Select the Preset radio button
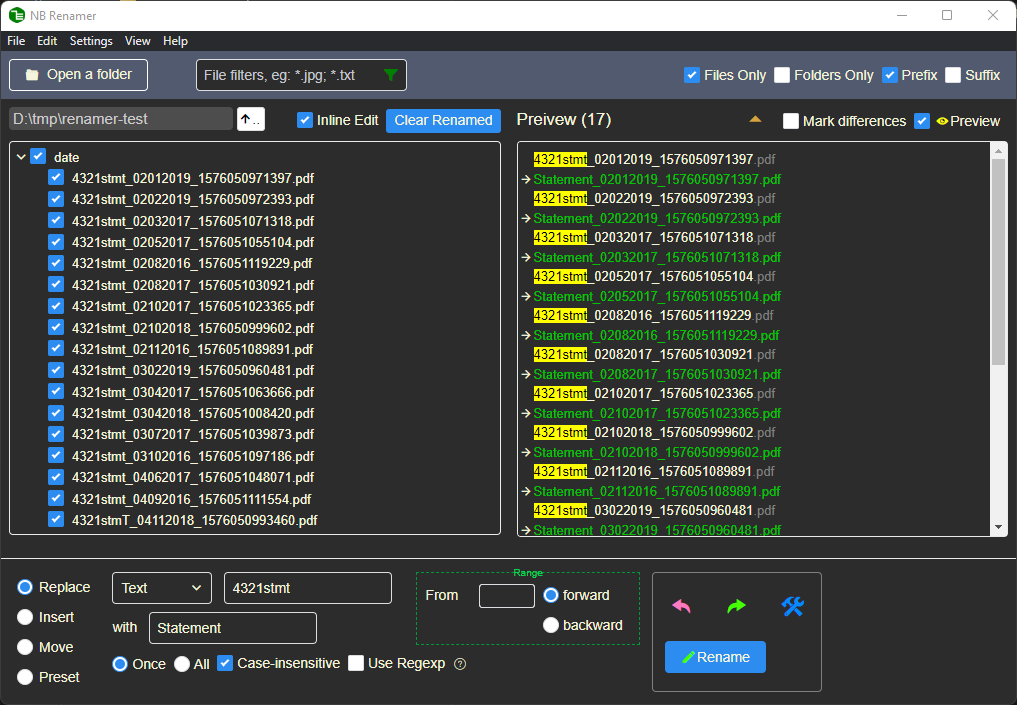Viewport: 1017px width, 705px height. [25, 677]
